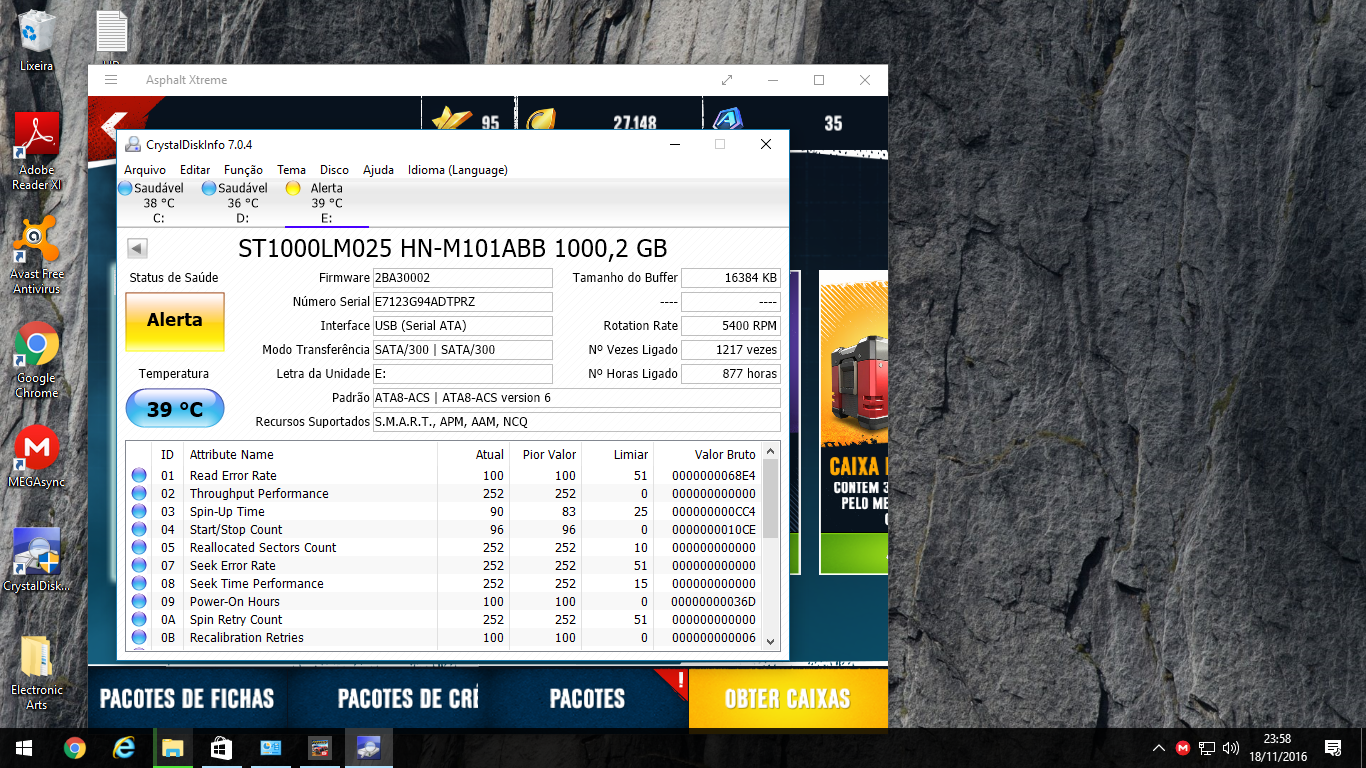
Task: Click the status circle for Read Error Rate
Action: point(139,476)
